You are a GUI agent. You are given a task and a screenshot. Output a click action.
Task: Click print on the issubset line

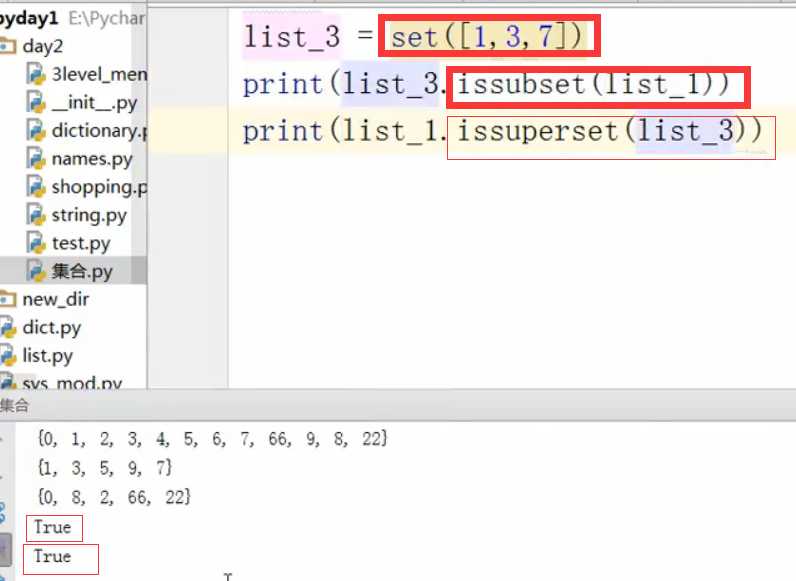[283, 85]
